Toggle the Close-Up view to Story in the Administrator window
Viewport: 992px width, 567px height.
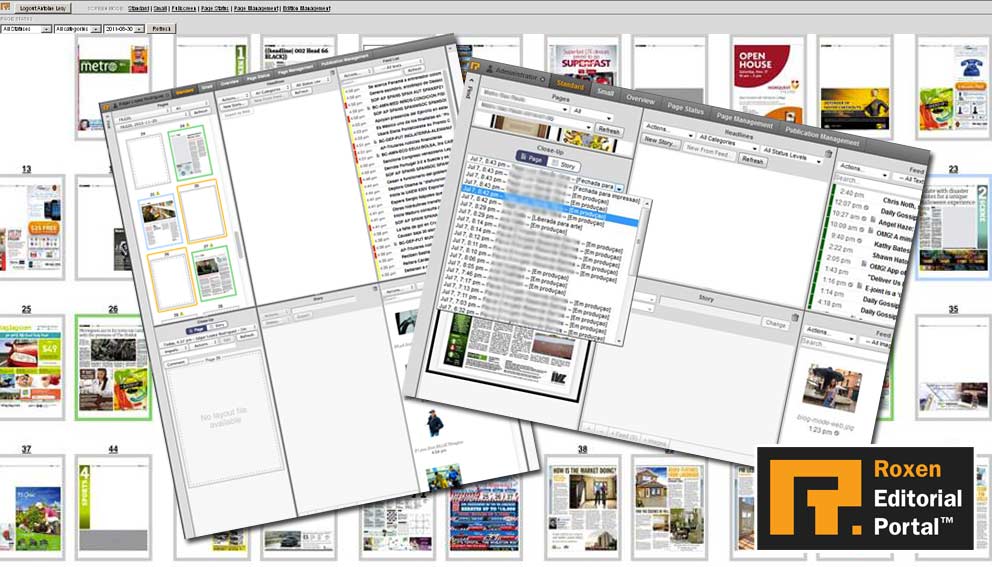564,165
